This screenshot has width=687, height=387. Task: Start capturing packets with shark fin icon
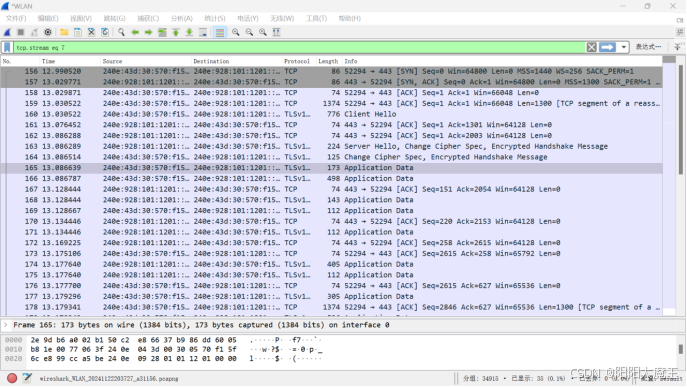coord(7,32)
